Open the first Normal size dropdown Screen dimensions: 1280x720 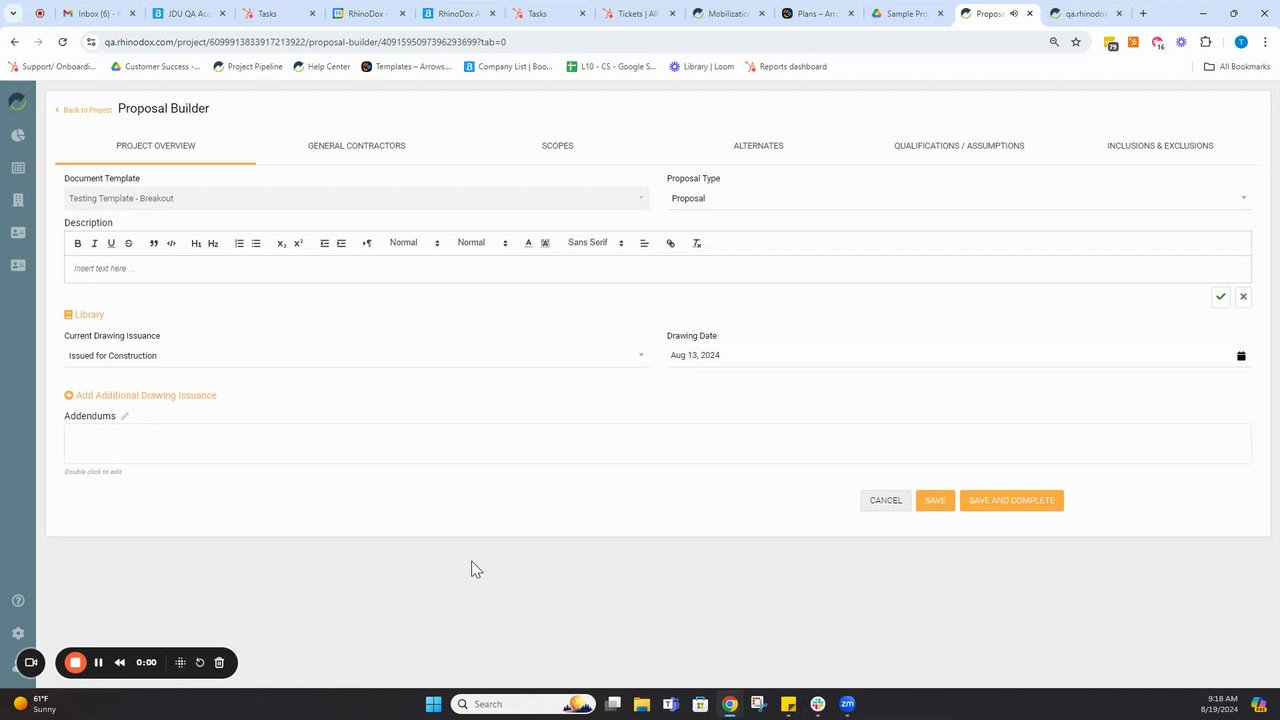pos(414,243)
